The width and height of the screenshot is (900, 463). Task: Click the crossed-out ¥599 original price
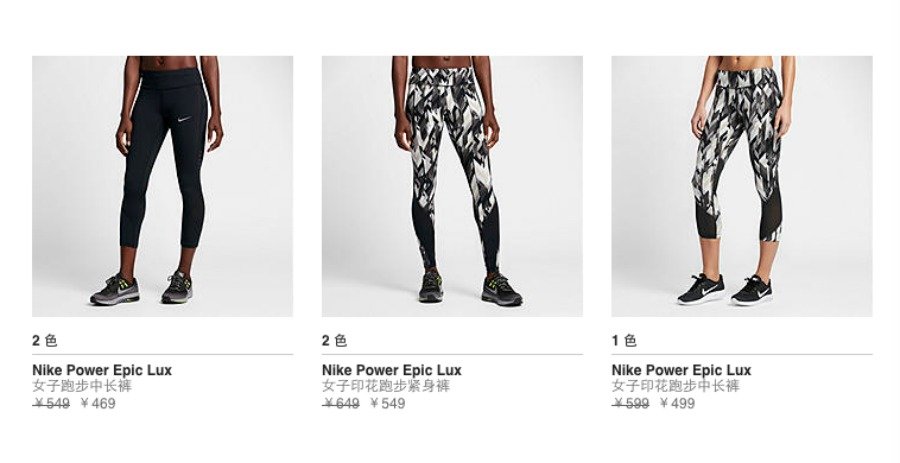point(631,404)
